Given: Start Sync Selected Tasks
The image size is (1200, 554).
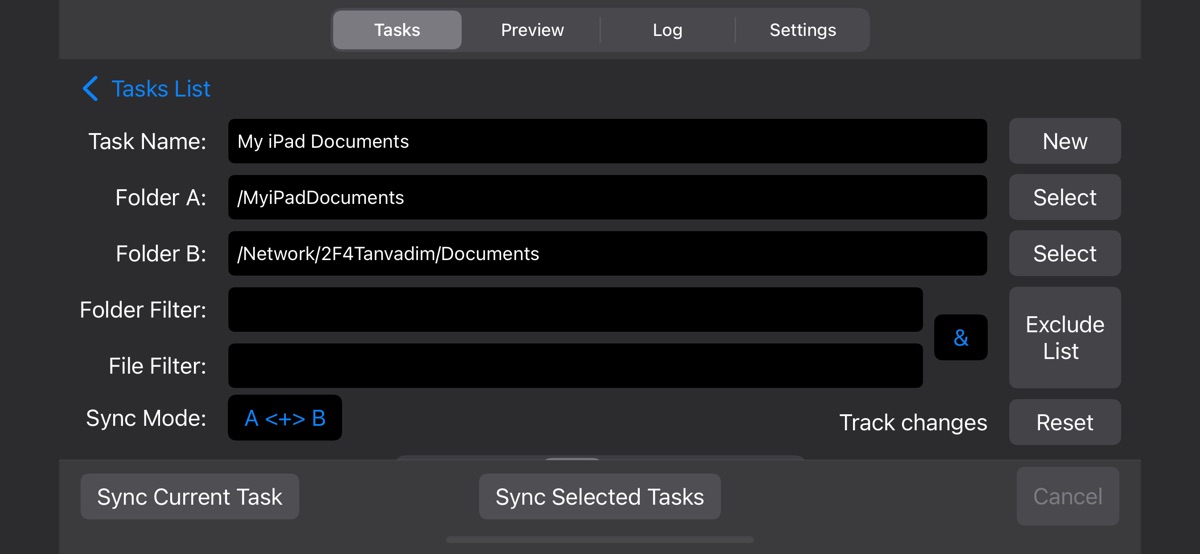Looking at the screenshot, I should tap(600, 497).
